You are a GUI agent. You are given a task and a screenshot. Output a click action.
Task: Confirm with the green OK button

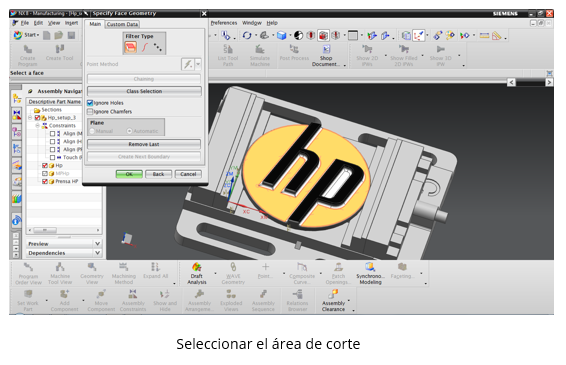pyautogui.click(x=129, y=174)
